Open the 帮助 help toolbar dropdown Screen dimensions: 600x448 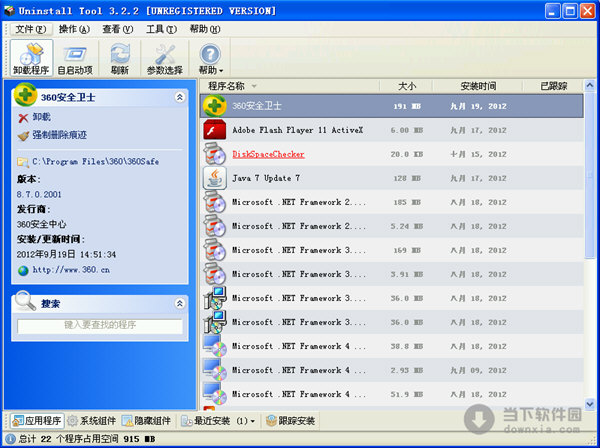pos(210,58)
